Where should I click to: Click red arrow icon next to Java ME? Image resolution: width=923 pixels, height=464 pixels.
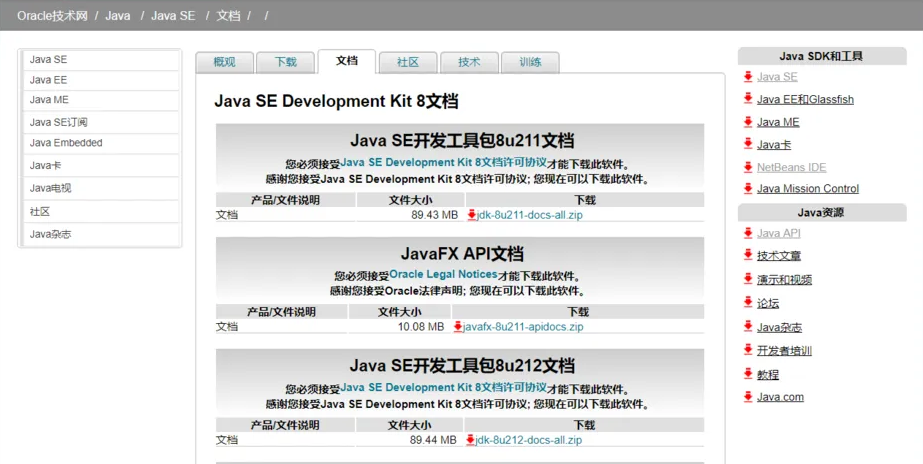(x=748, y=122)
